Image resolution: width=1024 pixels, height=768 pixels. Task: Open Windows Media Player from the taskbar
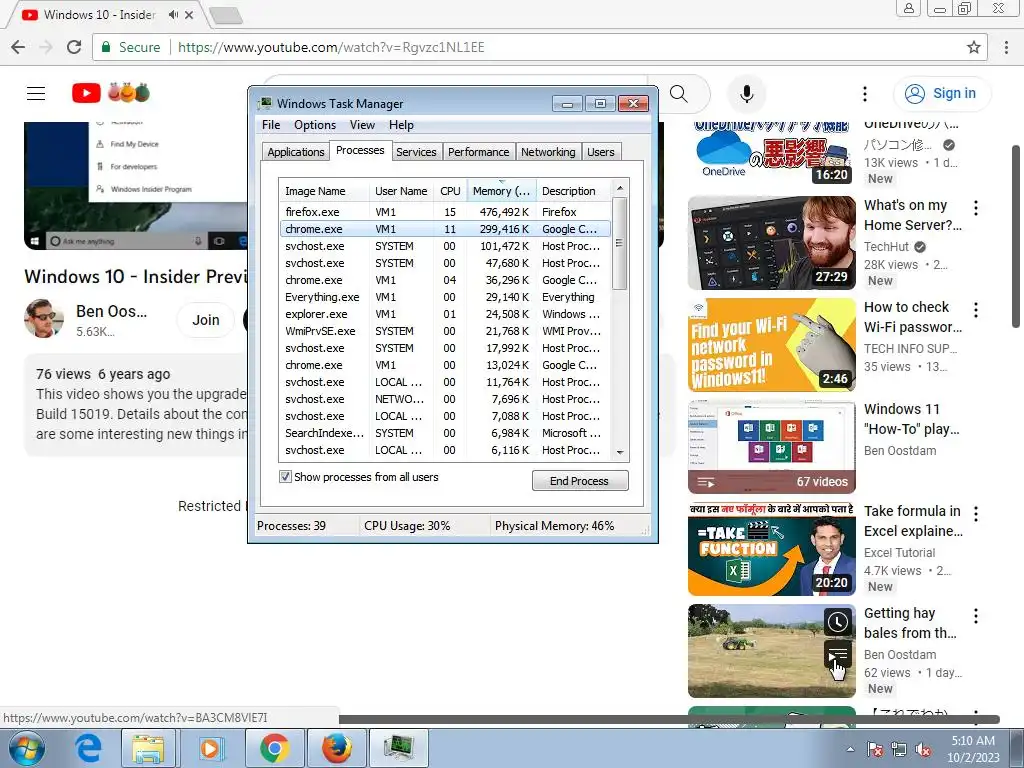coord(210,748)
